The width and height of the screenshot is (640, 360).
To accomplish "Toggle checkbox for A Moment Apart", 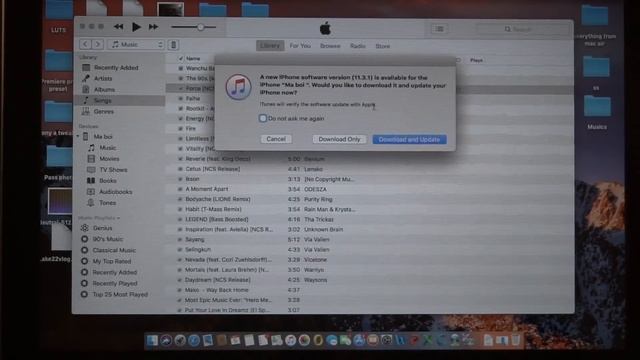I will (180, 189).
